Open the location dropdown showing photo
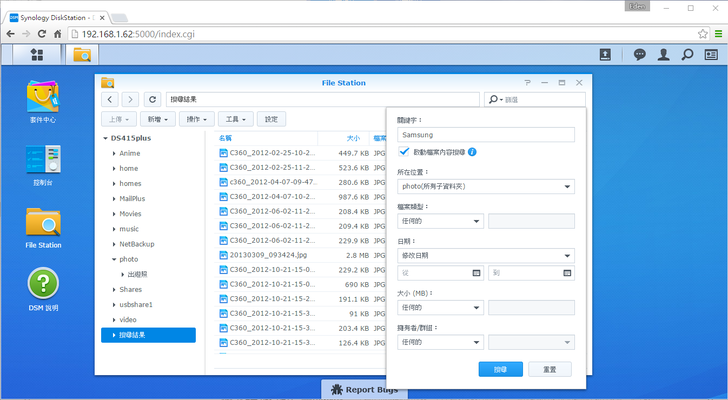The width and height of the screenshot is (728, 400). click(x=485, y=186)
